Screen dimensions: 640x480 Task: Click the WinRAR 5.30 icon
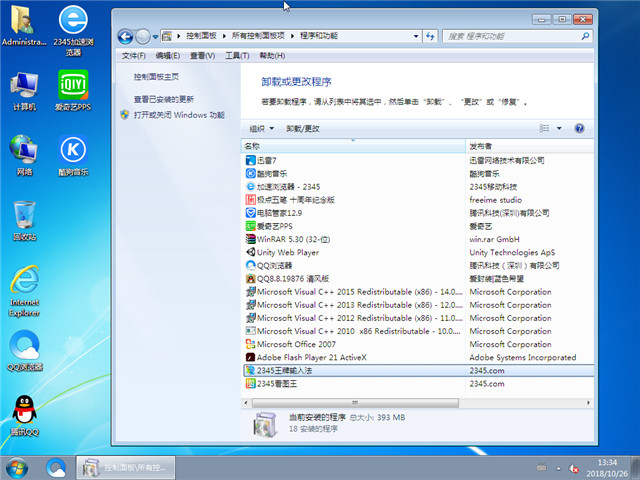point(250,239)
